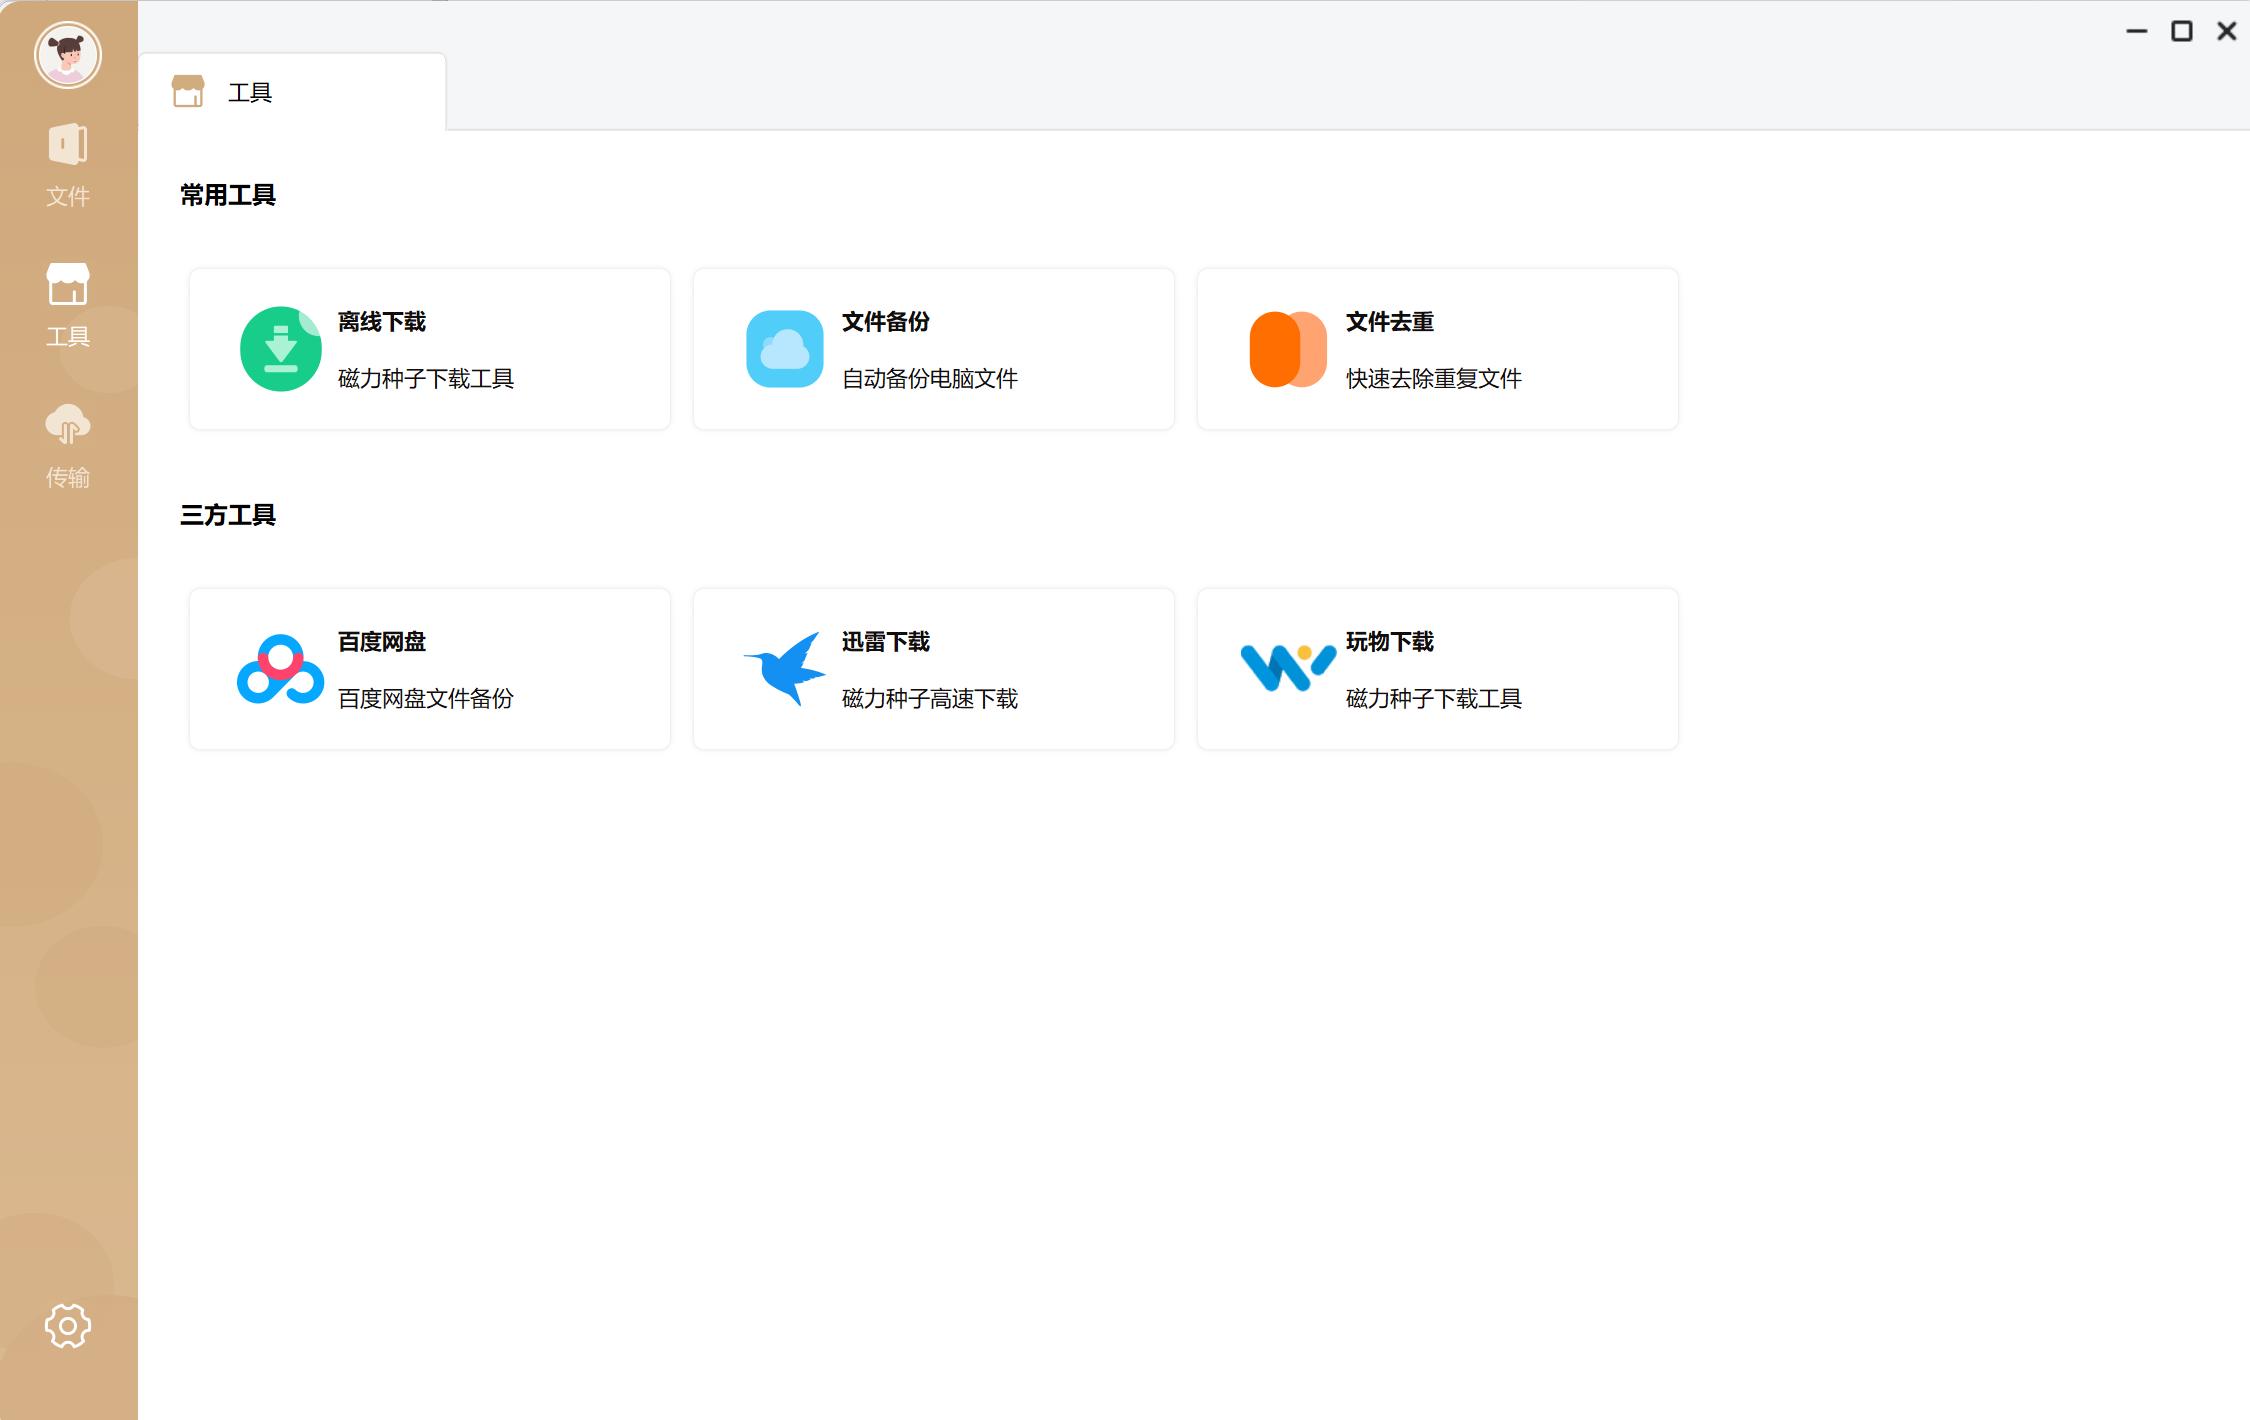Image resolution: width=2250 pixels, height=1420 pixels.
Task: Open the 离线下载 (offline download) tool
Action: click(x=429, y=349)
